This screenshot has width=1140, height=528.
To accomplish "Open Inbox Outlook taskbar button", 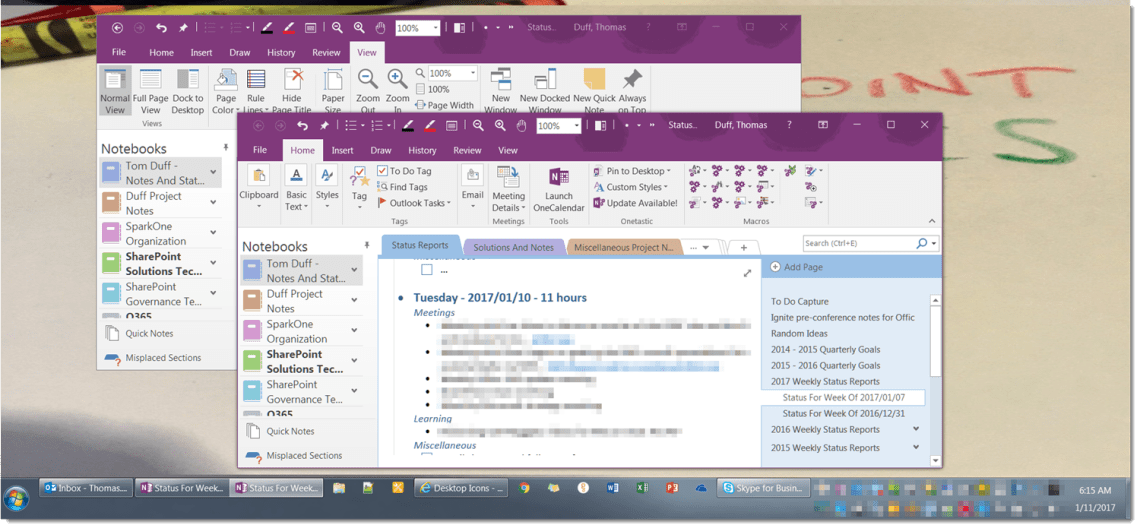I will [x=85, y=488].
